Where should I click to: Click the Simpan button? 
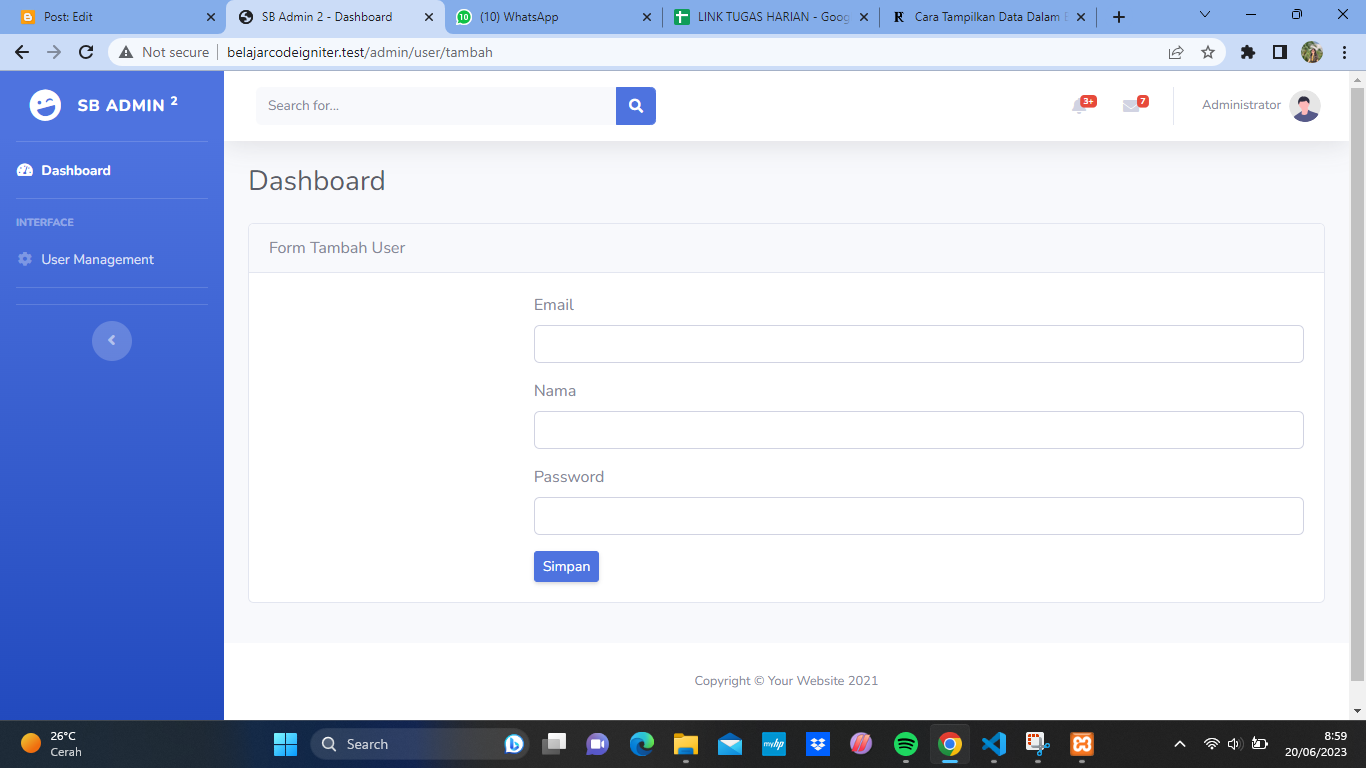[566, 566]
